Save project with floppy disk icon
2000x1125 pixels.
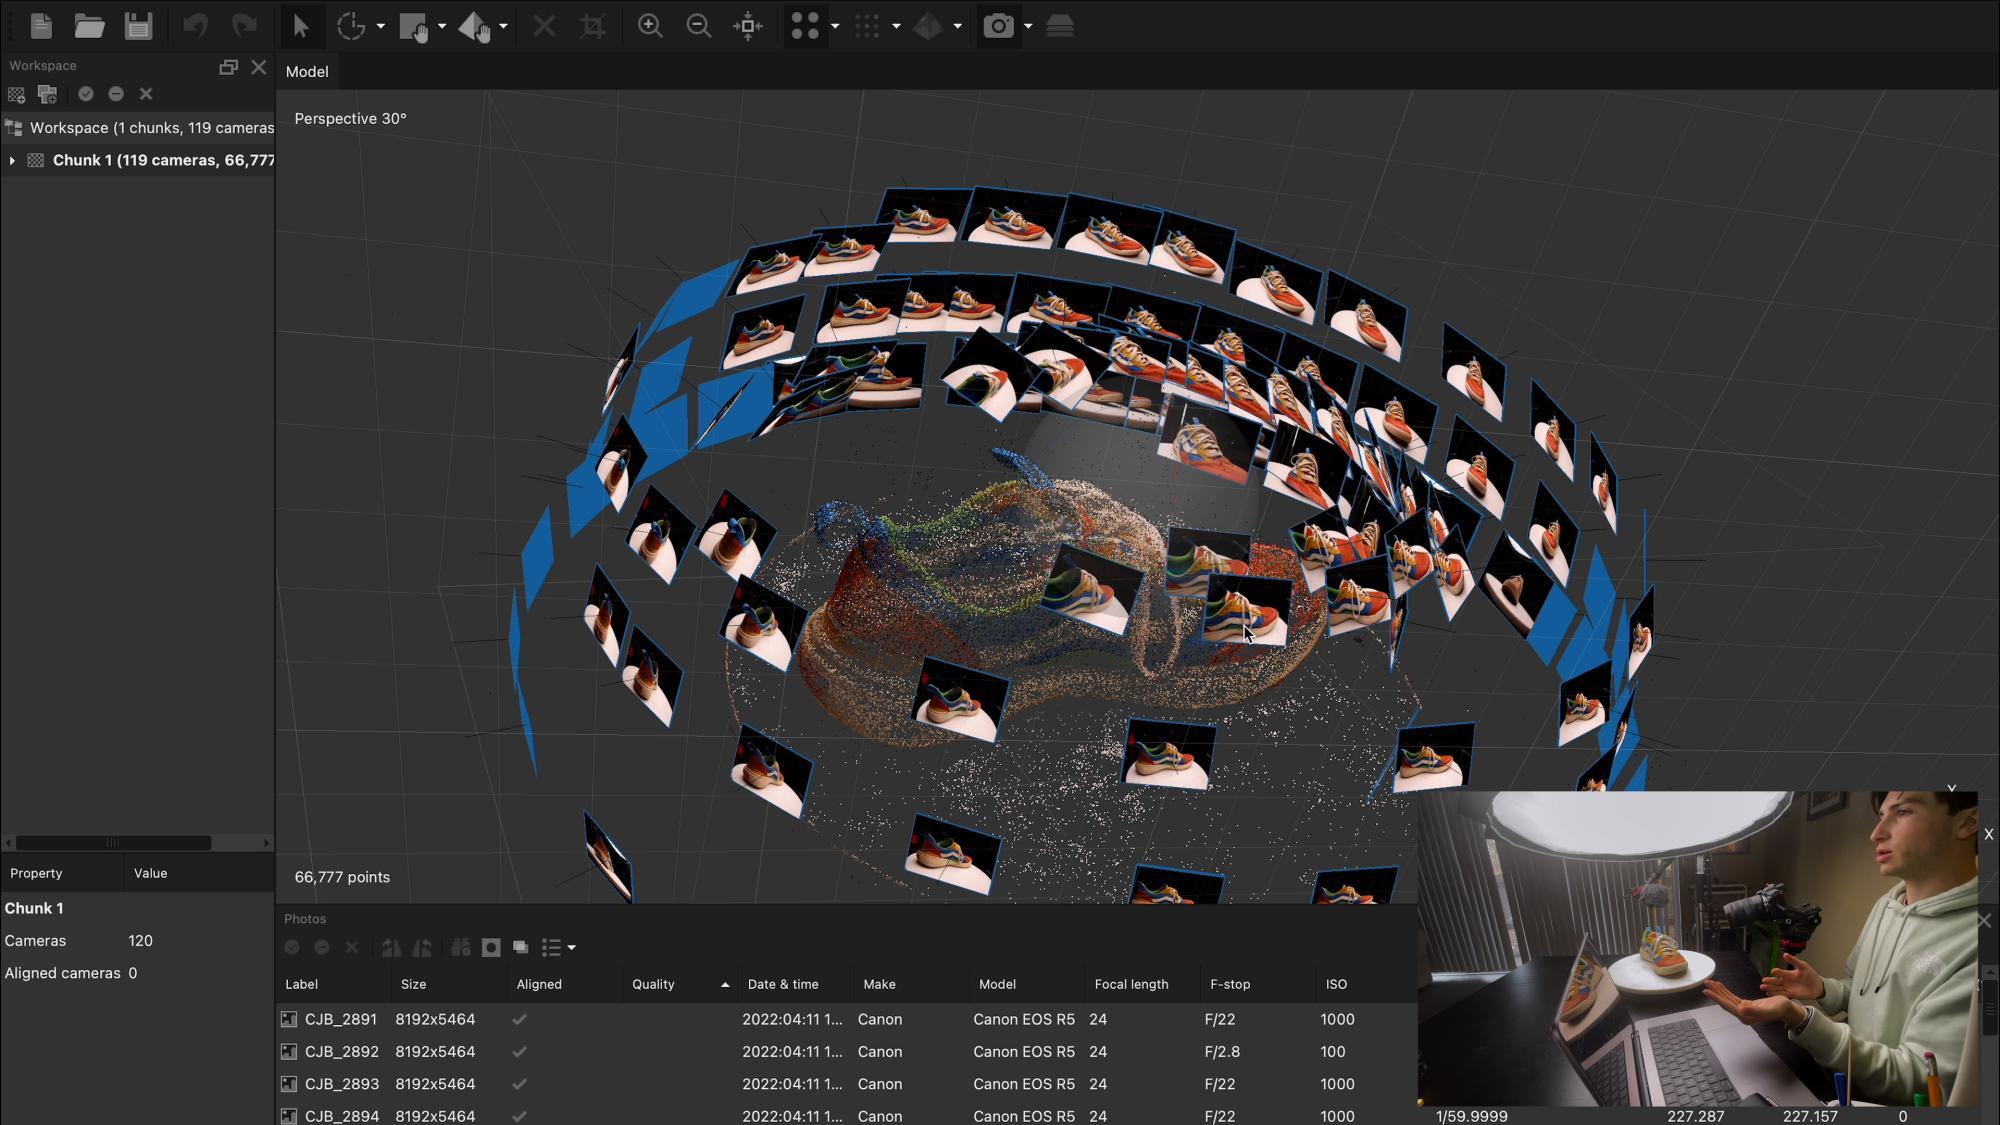pyautogui.click(x=138, y=26)
